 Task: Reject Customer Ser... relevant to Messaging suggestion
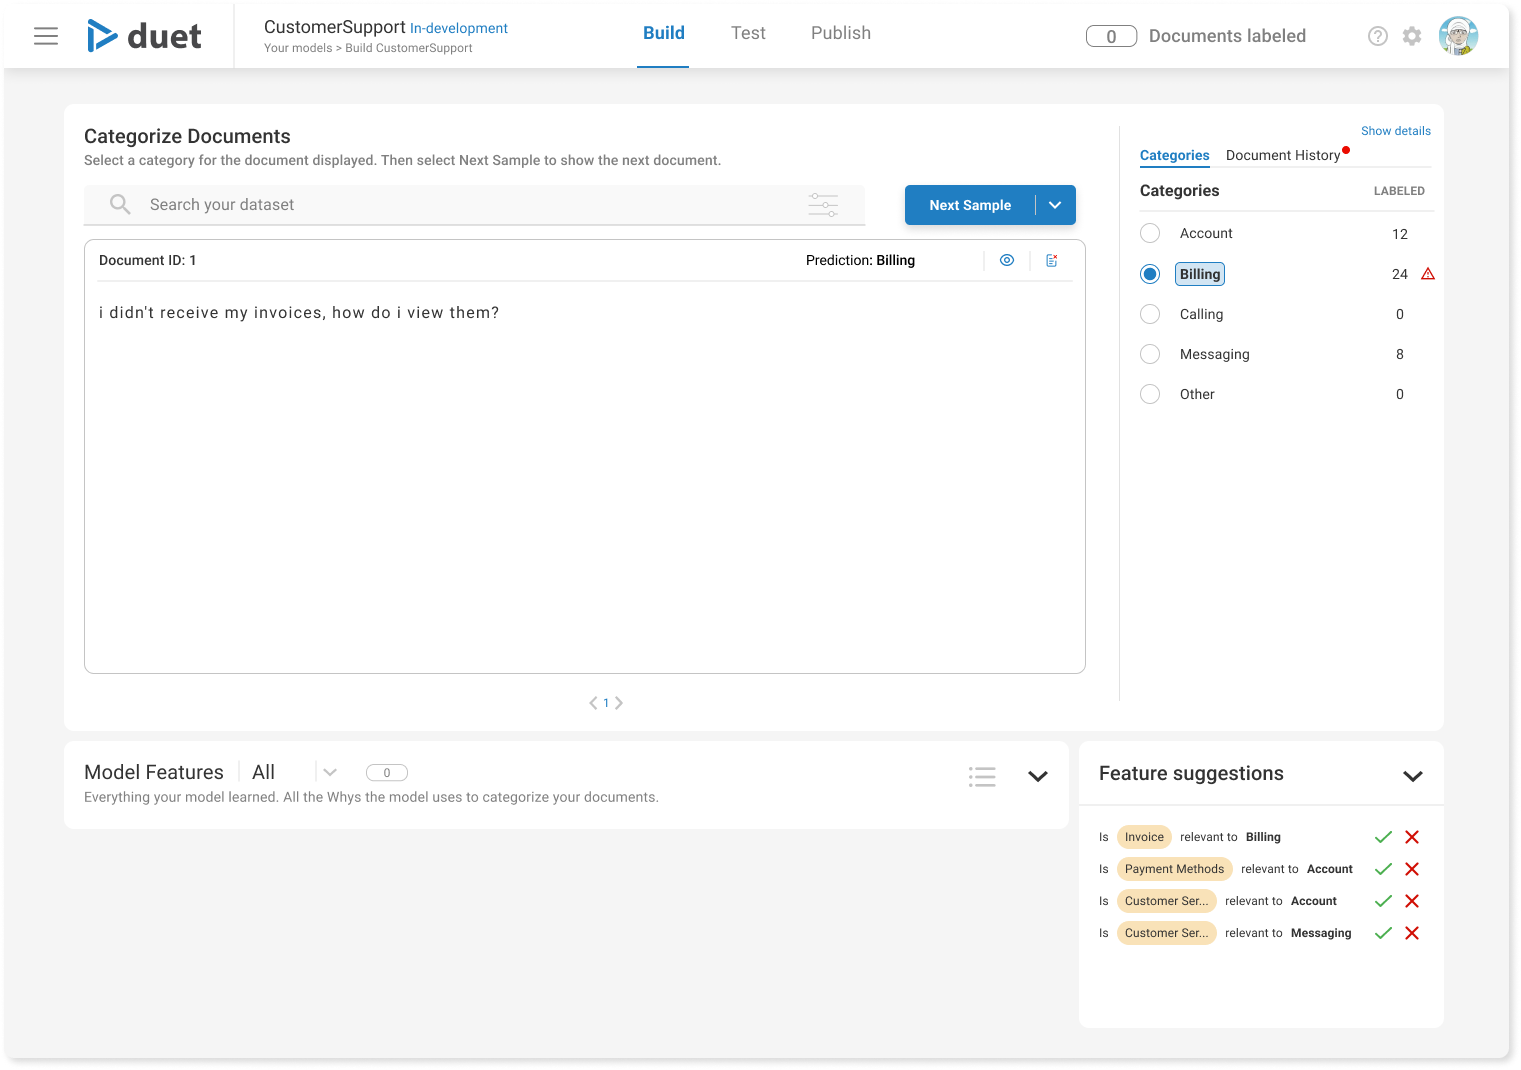1412,933
